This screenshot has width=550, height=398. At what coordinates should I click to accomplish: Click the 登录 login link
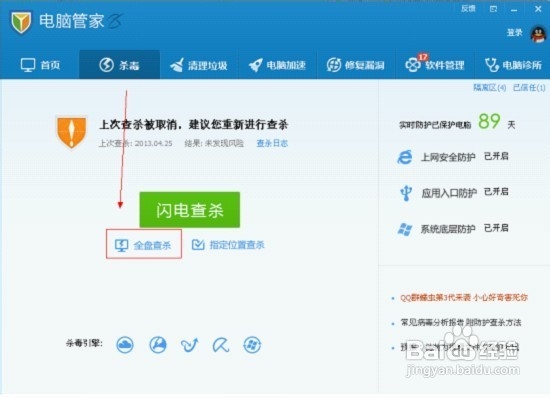514,33
